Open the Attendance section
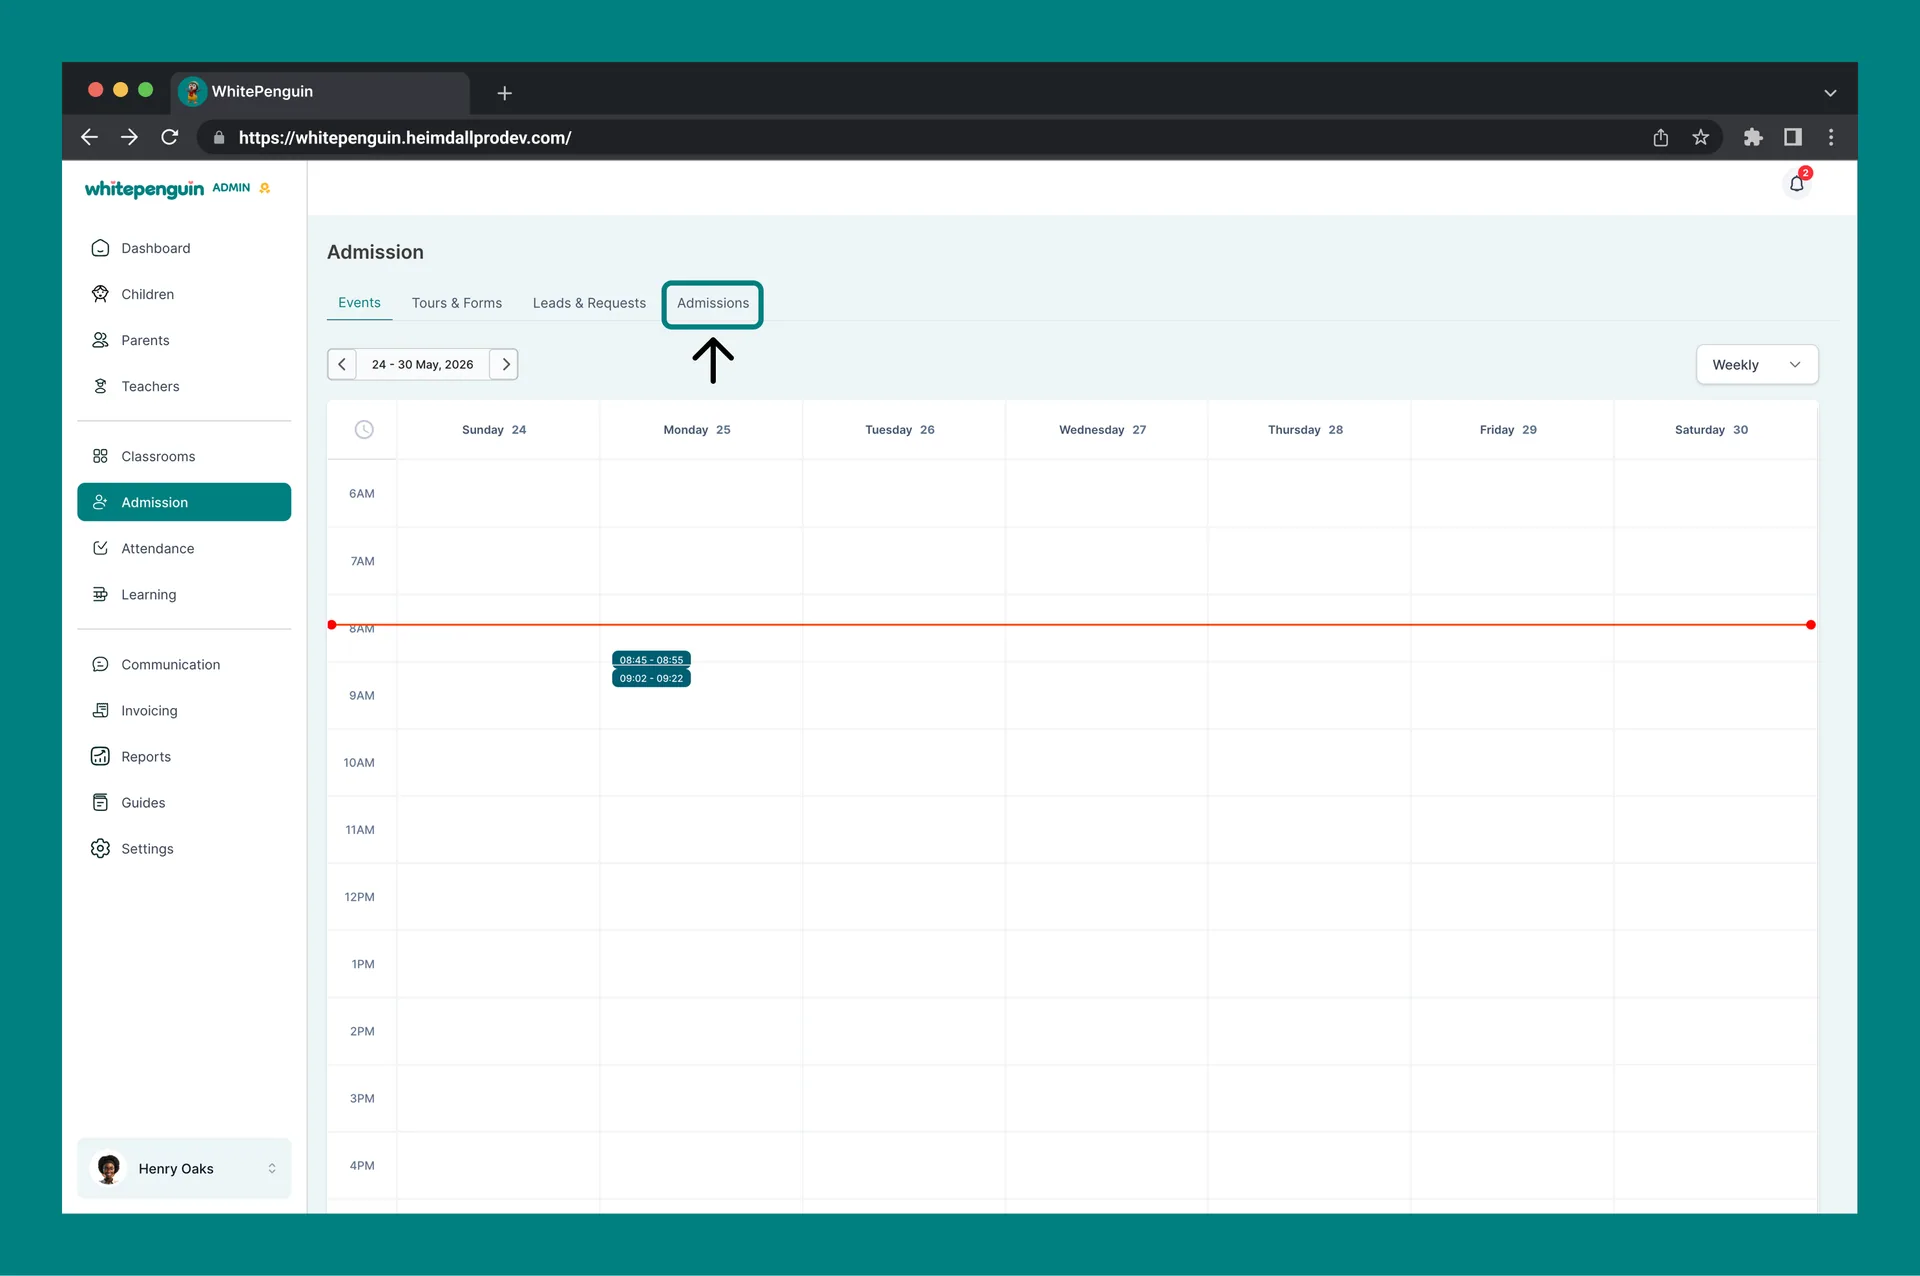This screenshot has height=1276, width=1920. 184,548
